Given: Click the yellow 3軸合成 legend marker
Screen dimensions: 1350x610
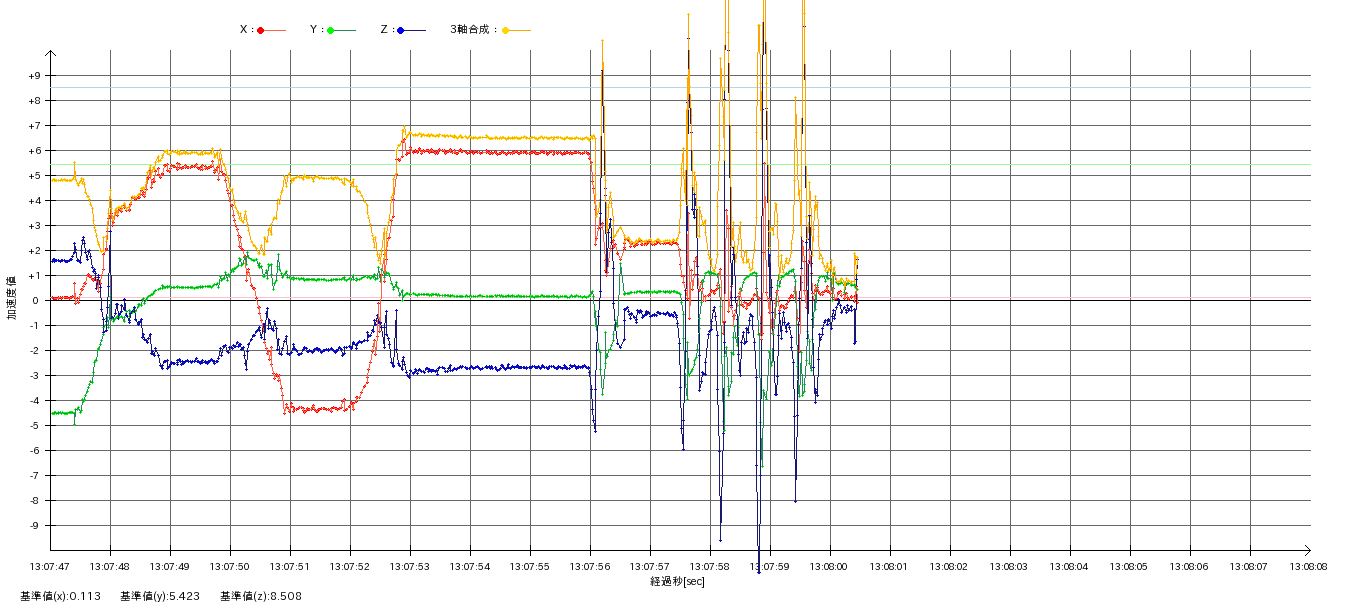Looking at the screenshot, I should (x=506, y=30).
